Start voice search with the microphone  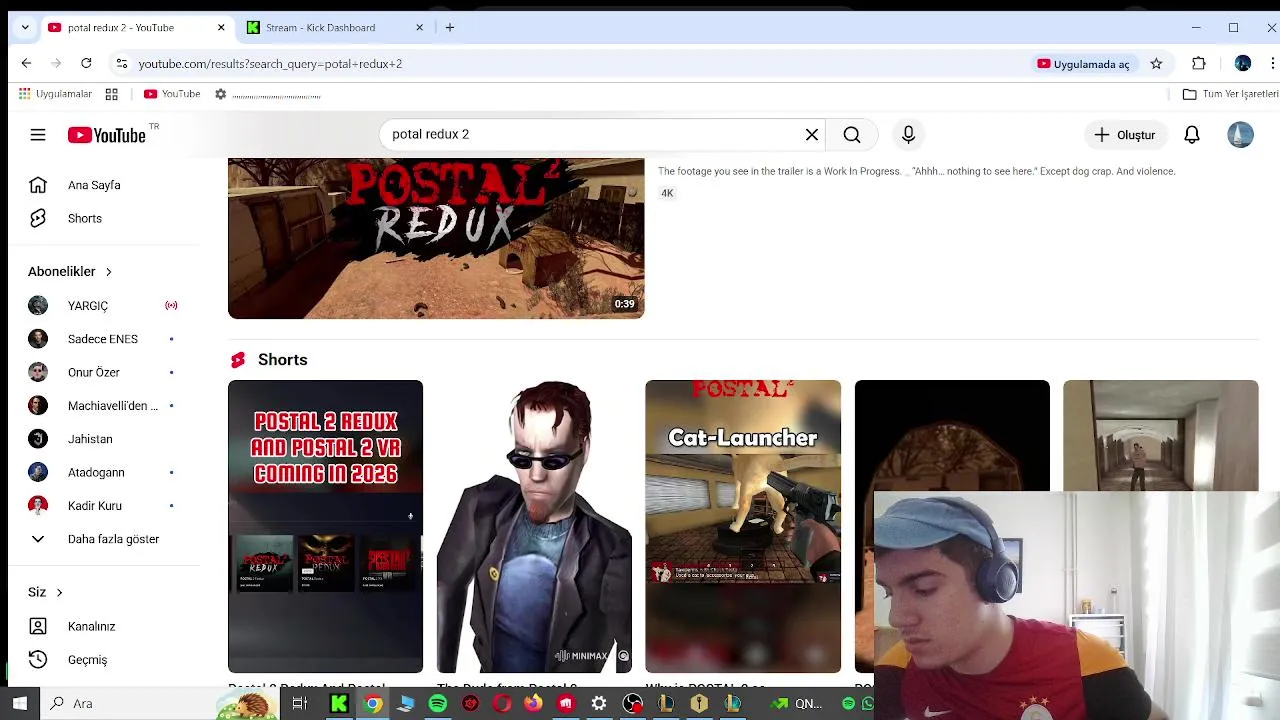[x=908, y=135]
